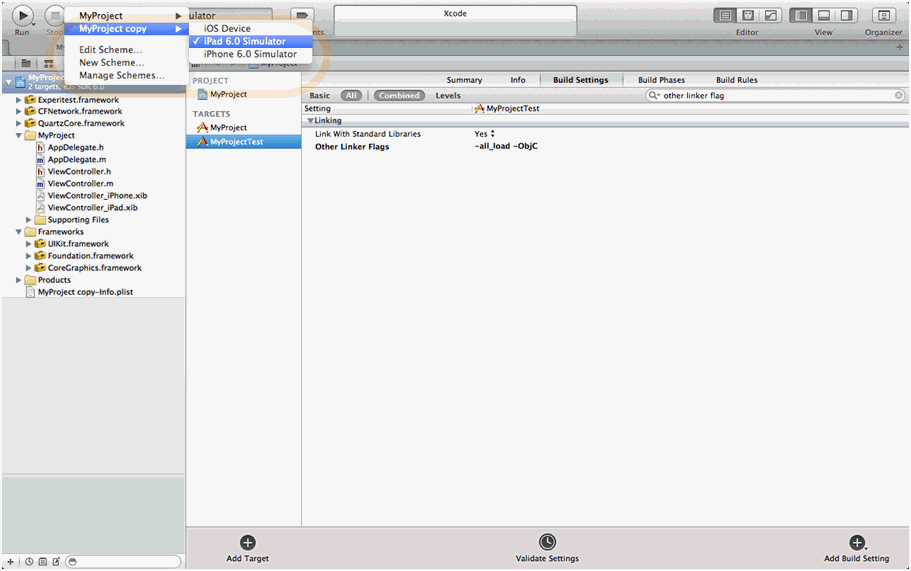Click the Add Build Setting icon
Image resolution: width=911 pixels, height=571 pixels.
pos(856,542)
